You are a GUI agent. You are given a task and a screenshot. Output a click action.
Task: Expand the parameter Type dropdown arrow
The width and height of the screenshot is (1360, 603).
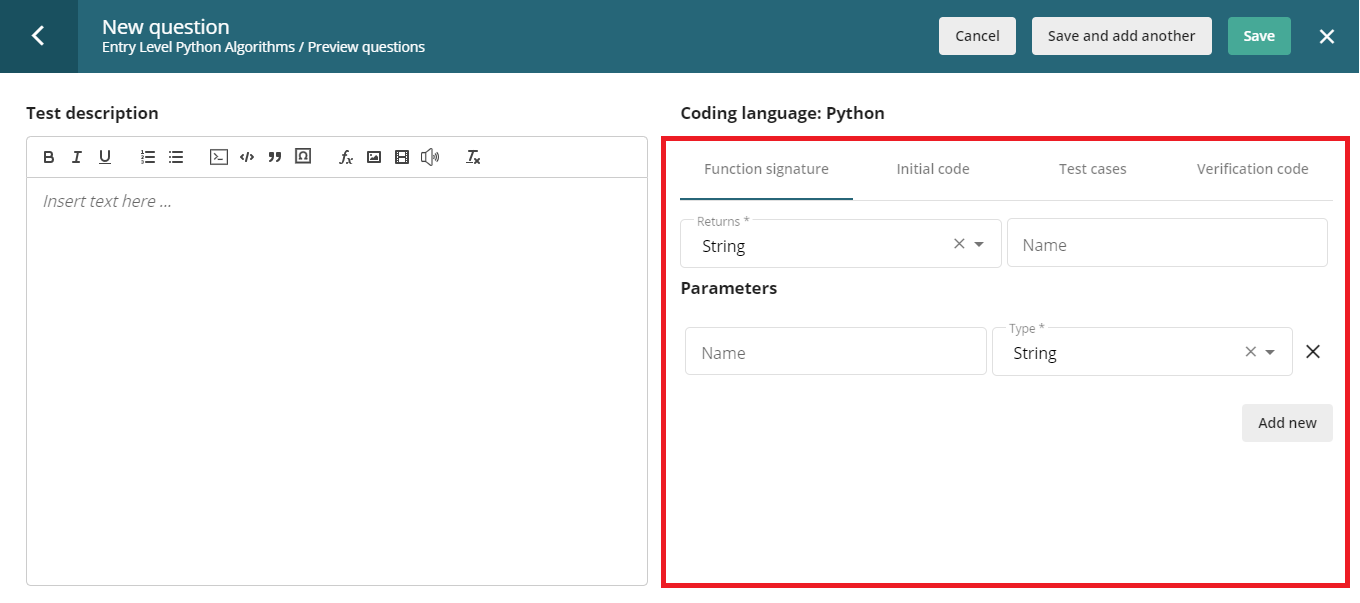(x=1270, y=352)
